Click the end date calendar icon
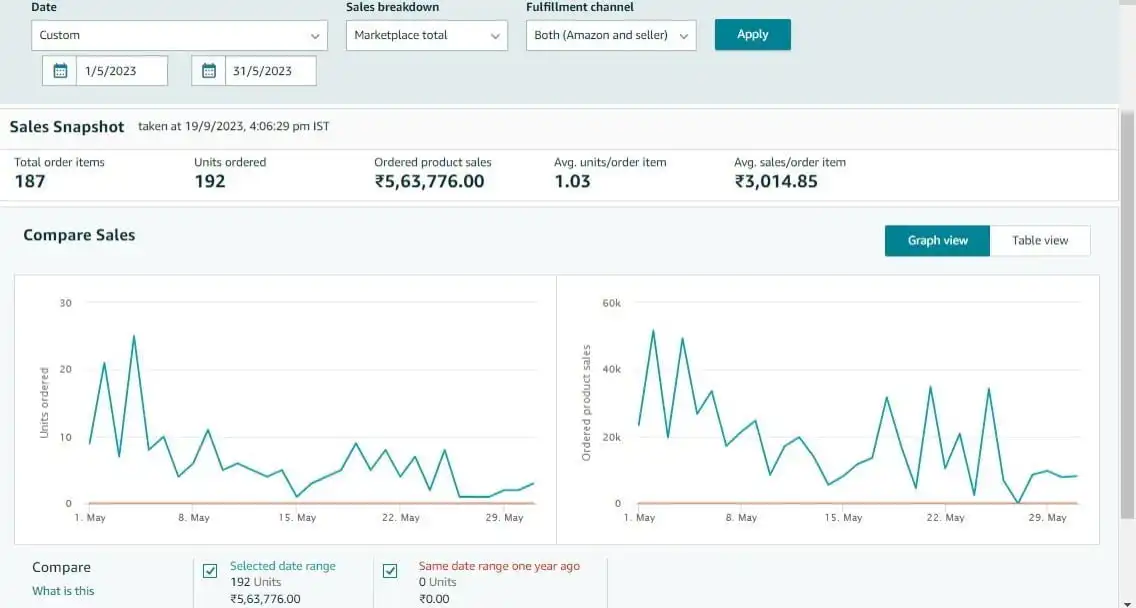The image size is (1136, 608). pos(209,71)
